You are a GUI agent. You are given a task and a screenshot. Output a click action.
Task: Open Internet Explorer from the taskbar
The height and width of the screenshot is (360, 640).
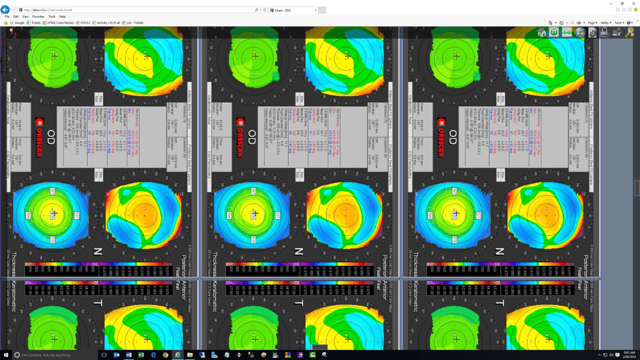click(x=178, y=355)
